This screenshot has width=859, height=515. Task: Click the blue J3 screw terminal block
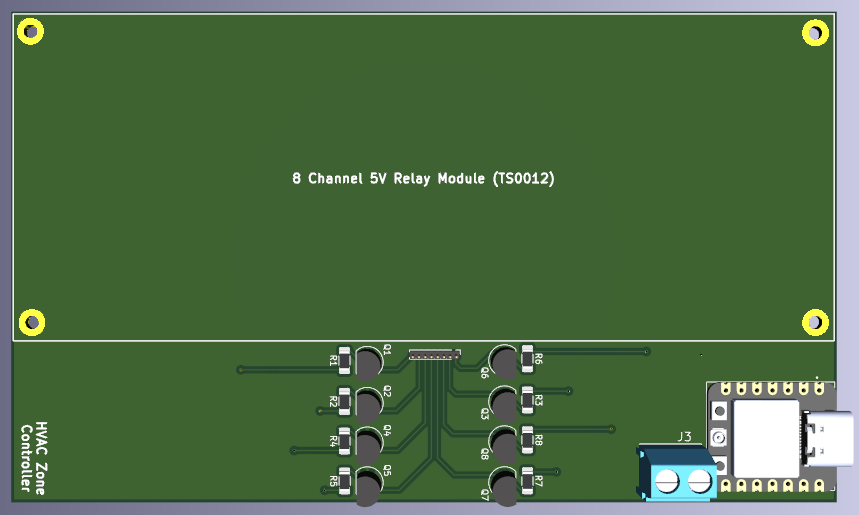(680, 474)
